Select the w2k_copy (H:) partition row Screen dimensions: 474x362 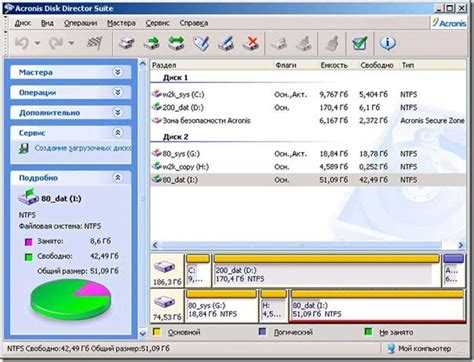click(308, 167)
